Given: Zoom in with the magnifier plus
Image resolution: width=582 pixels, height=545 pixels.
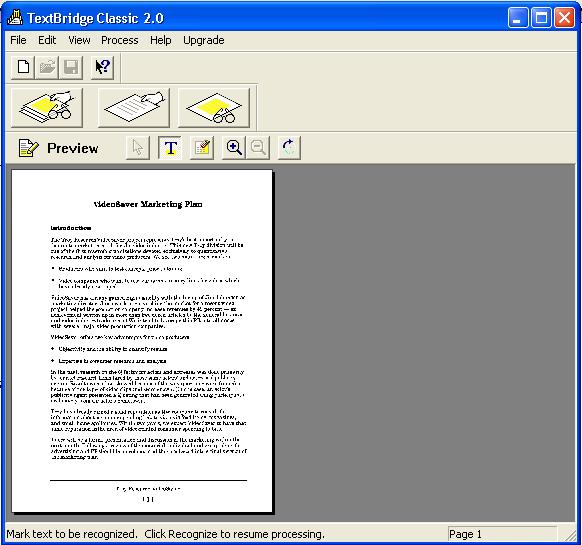Looking at the screenshot, I should (234, 148).
